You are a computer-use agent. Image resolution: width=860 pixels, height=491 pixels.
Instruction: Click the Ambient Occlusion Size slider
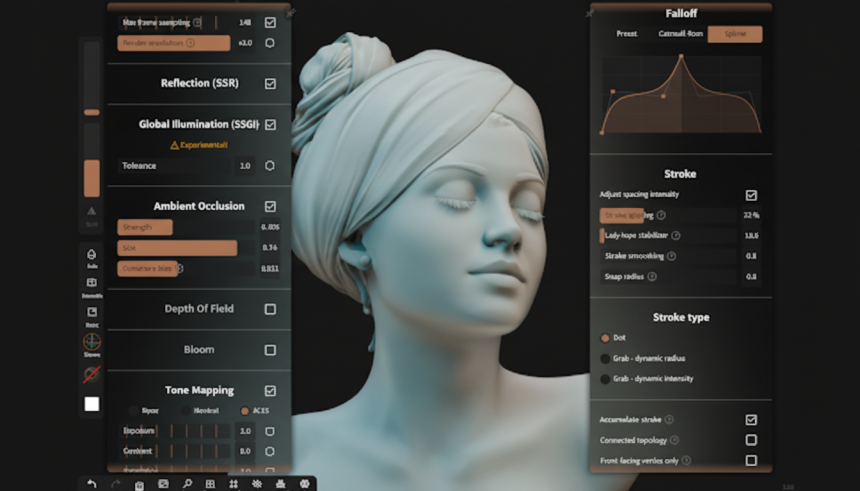click(186, 248)
